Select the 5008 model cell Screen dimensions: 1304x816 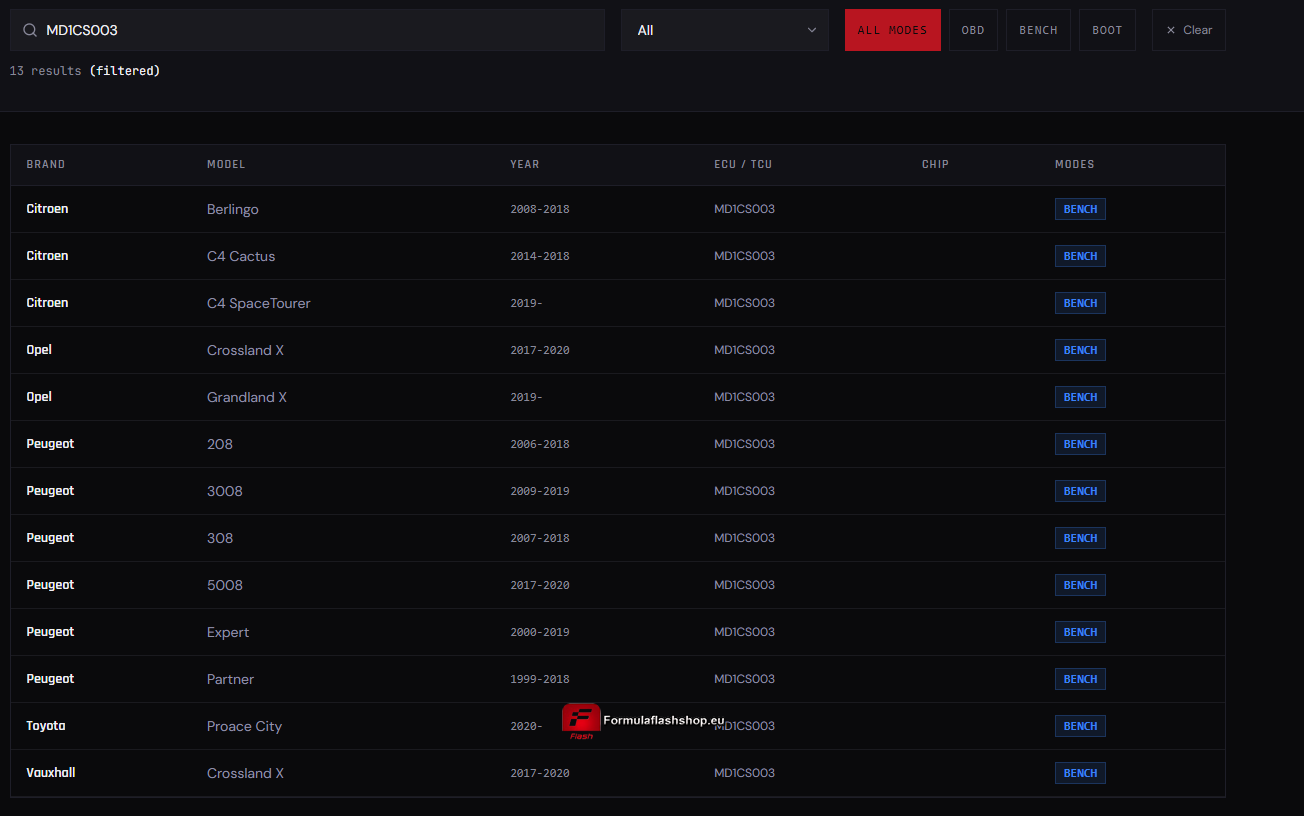pos(225,585)
